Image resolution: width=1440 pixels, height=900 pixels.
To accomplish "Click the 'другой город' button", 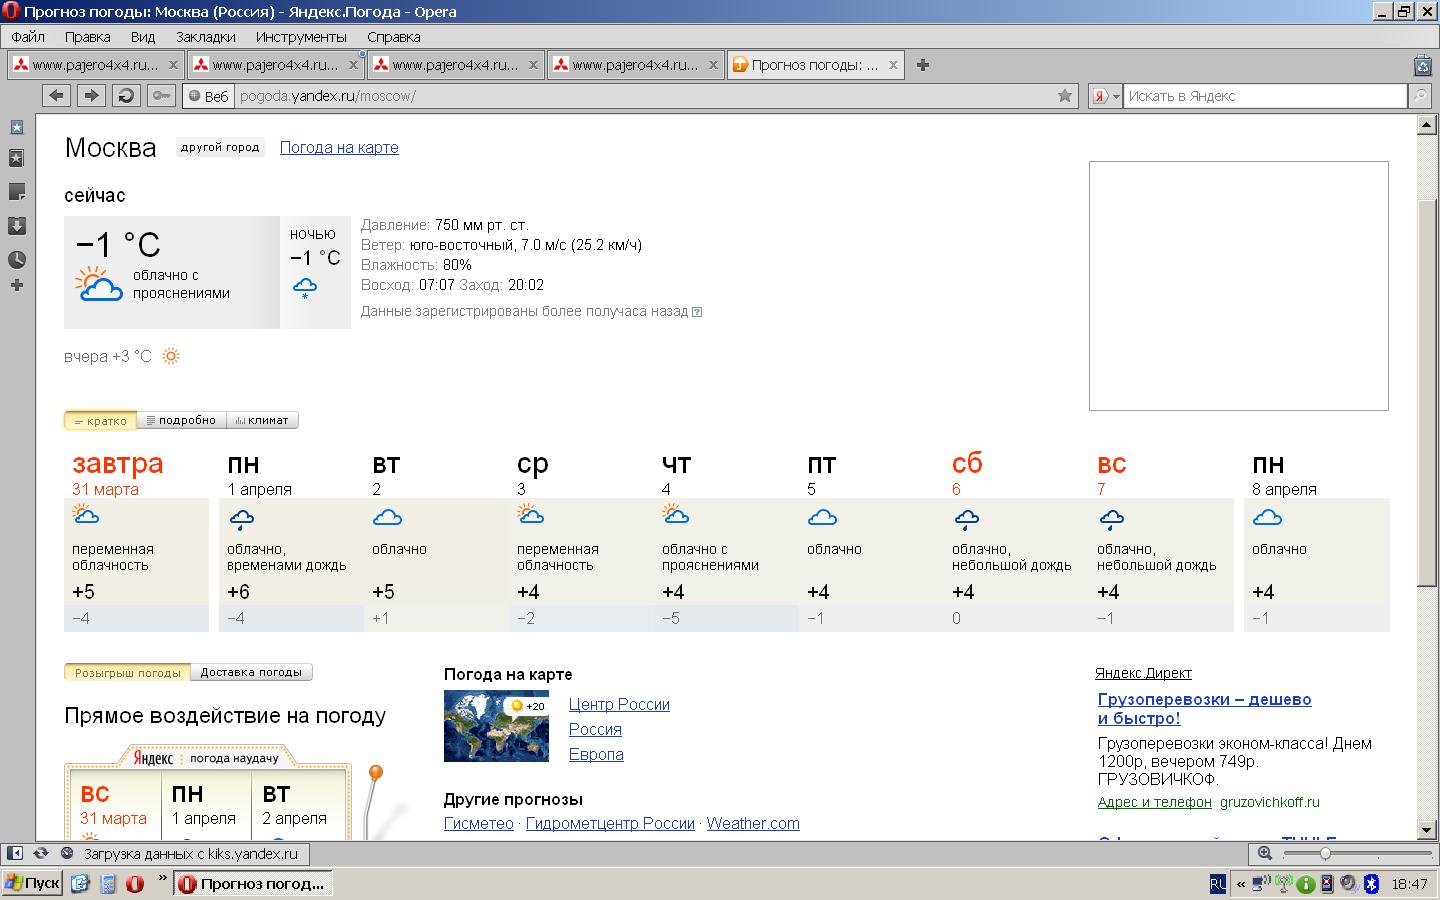I will [x=220, y=148].
